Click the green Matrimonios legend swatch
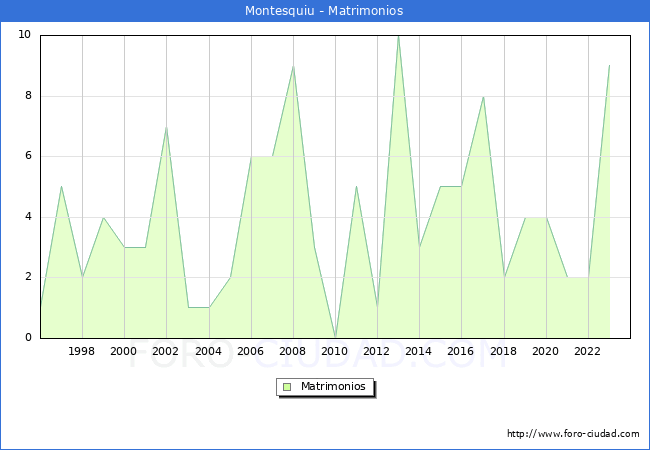650x450 pixels. click(x=287, y=387)
